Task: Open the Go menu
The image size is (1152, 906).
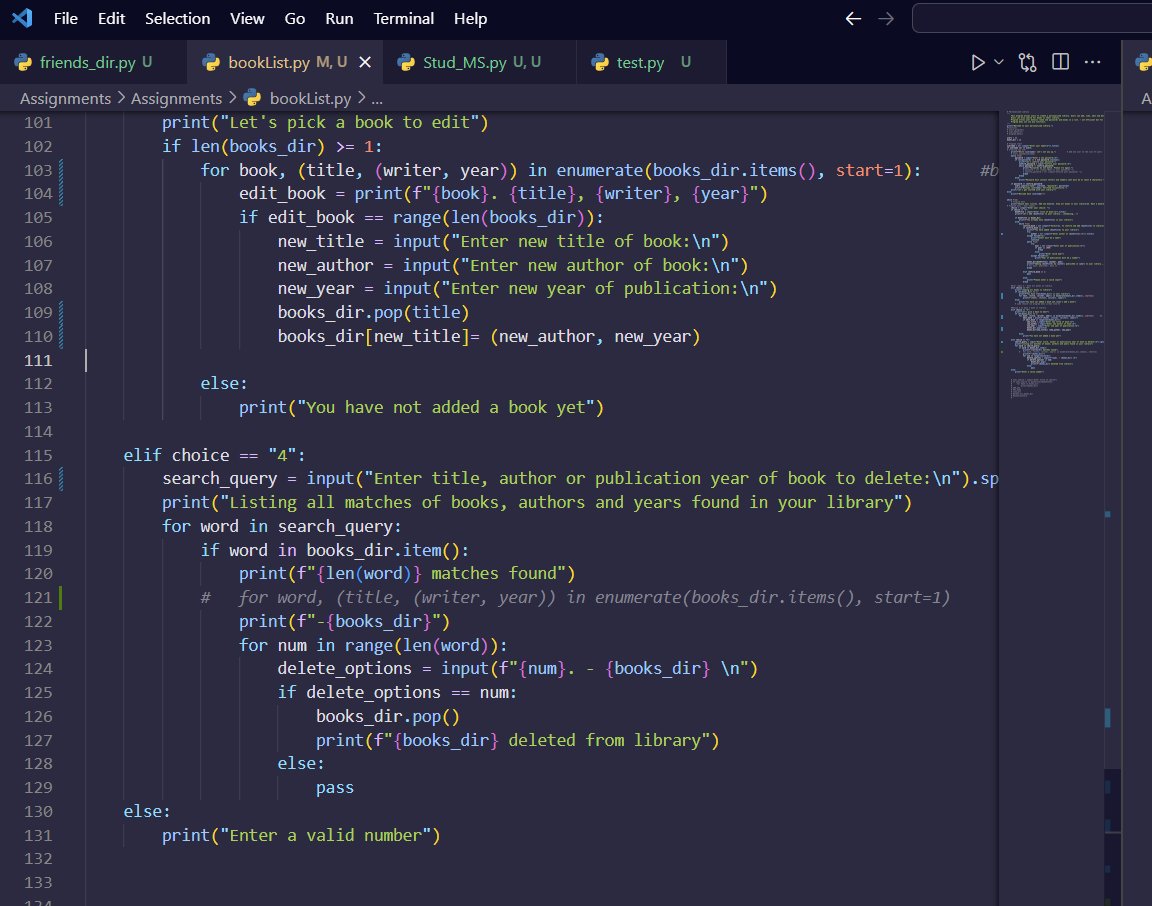Action: (295, 18)
